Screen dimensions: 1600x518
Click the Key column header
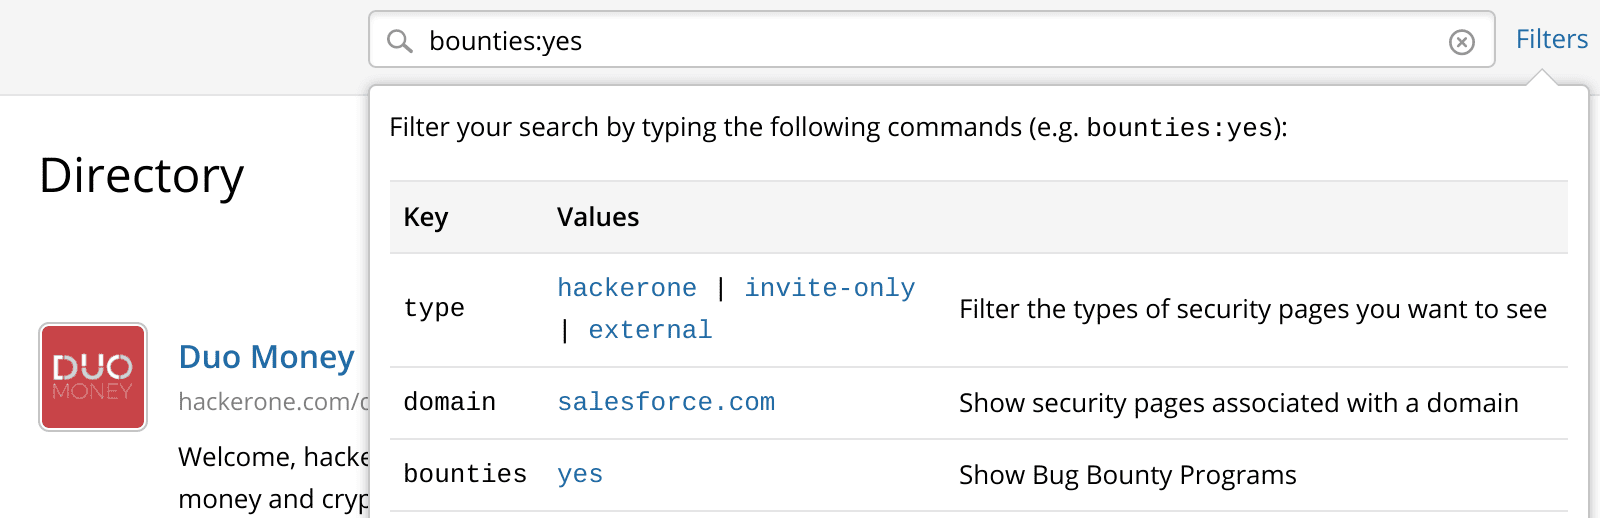tap(426, 217)
